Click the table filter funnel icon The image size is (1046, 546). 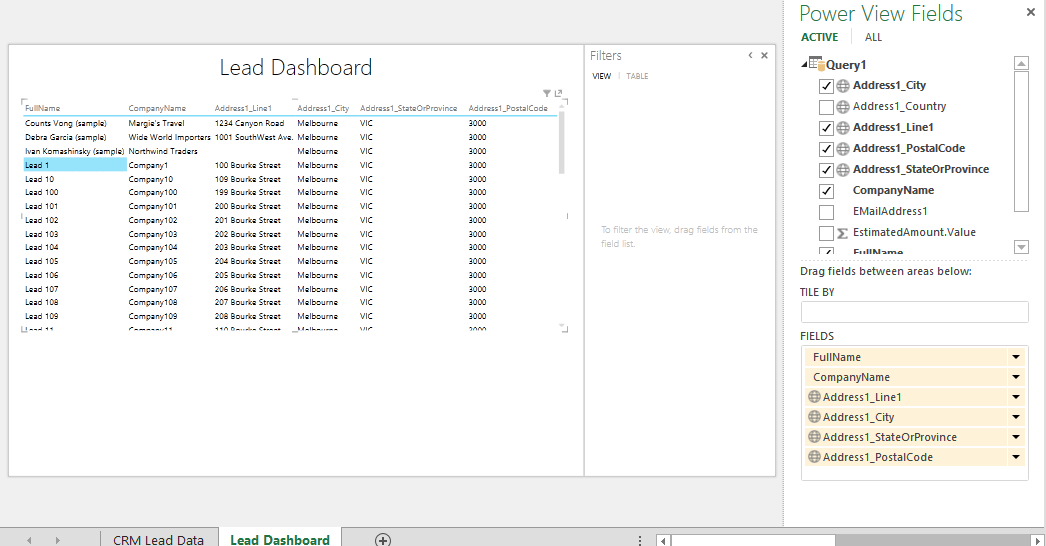point(547,93)
